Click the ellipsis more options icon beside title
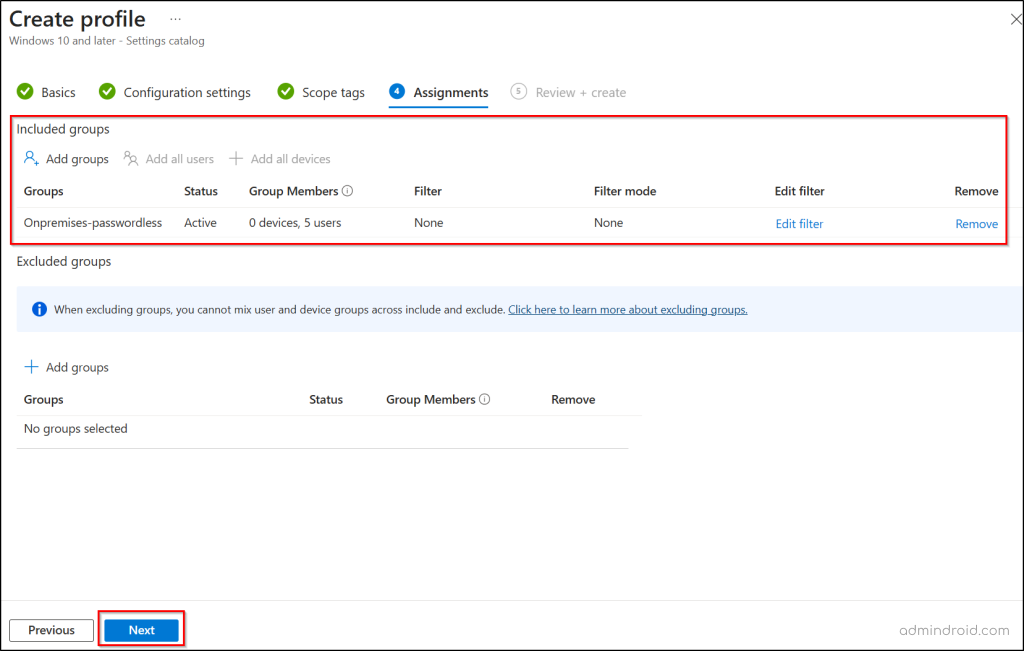The width and height of the screenshot is (1024, 651). click(x=176, y=19)
